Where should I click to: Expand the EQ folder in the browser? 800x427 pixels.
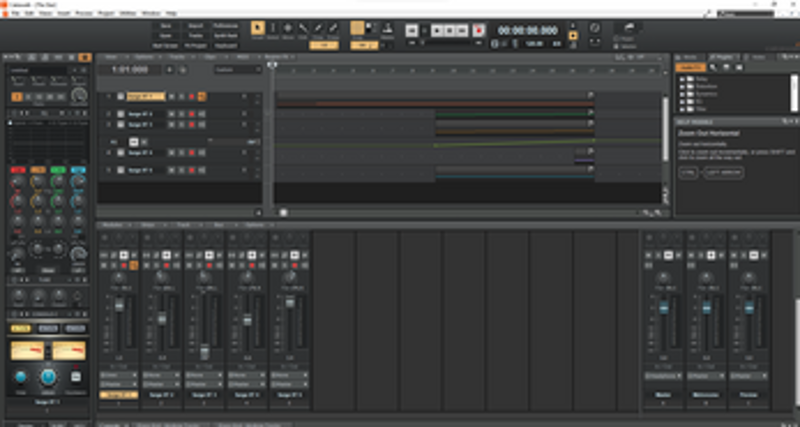point(682,102)
